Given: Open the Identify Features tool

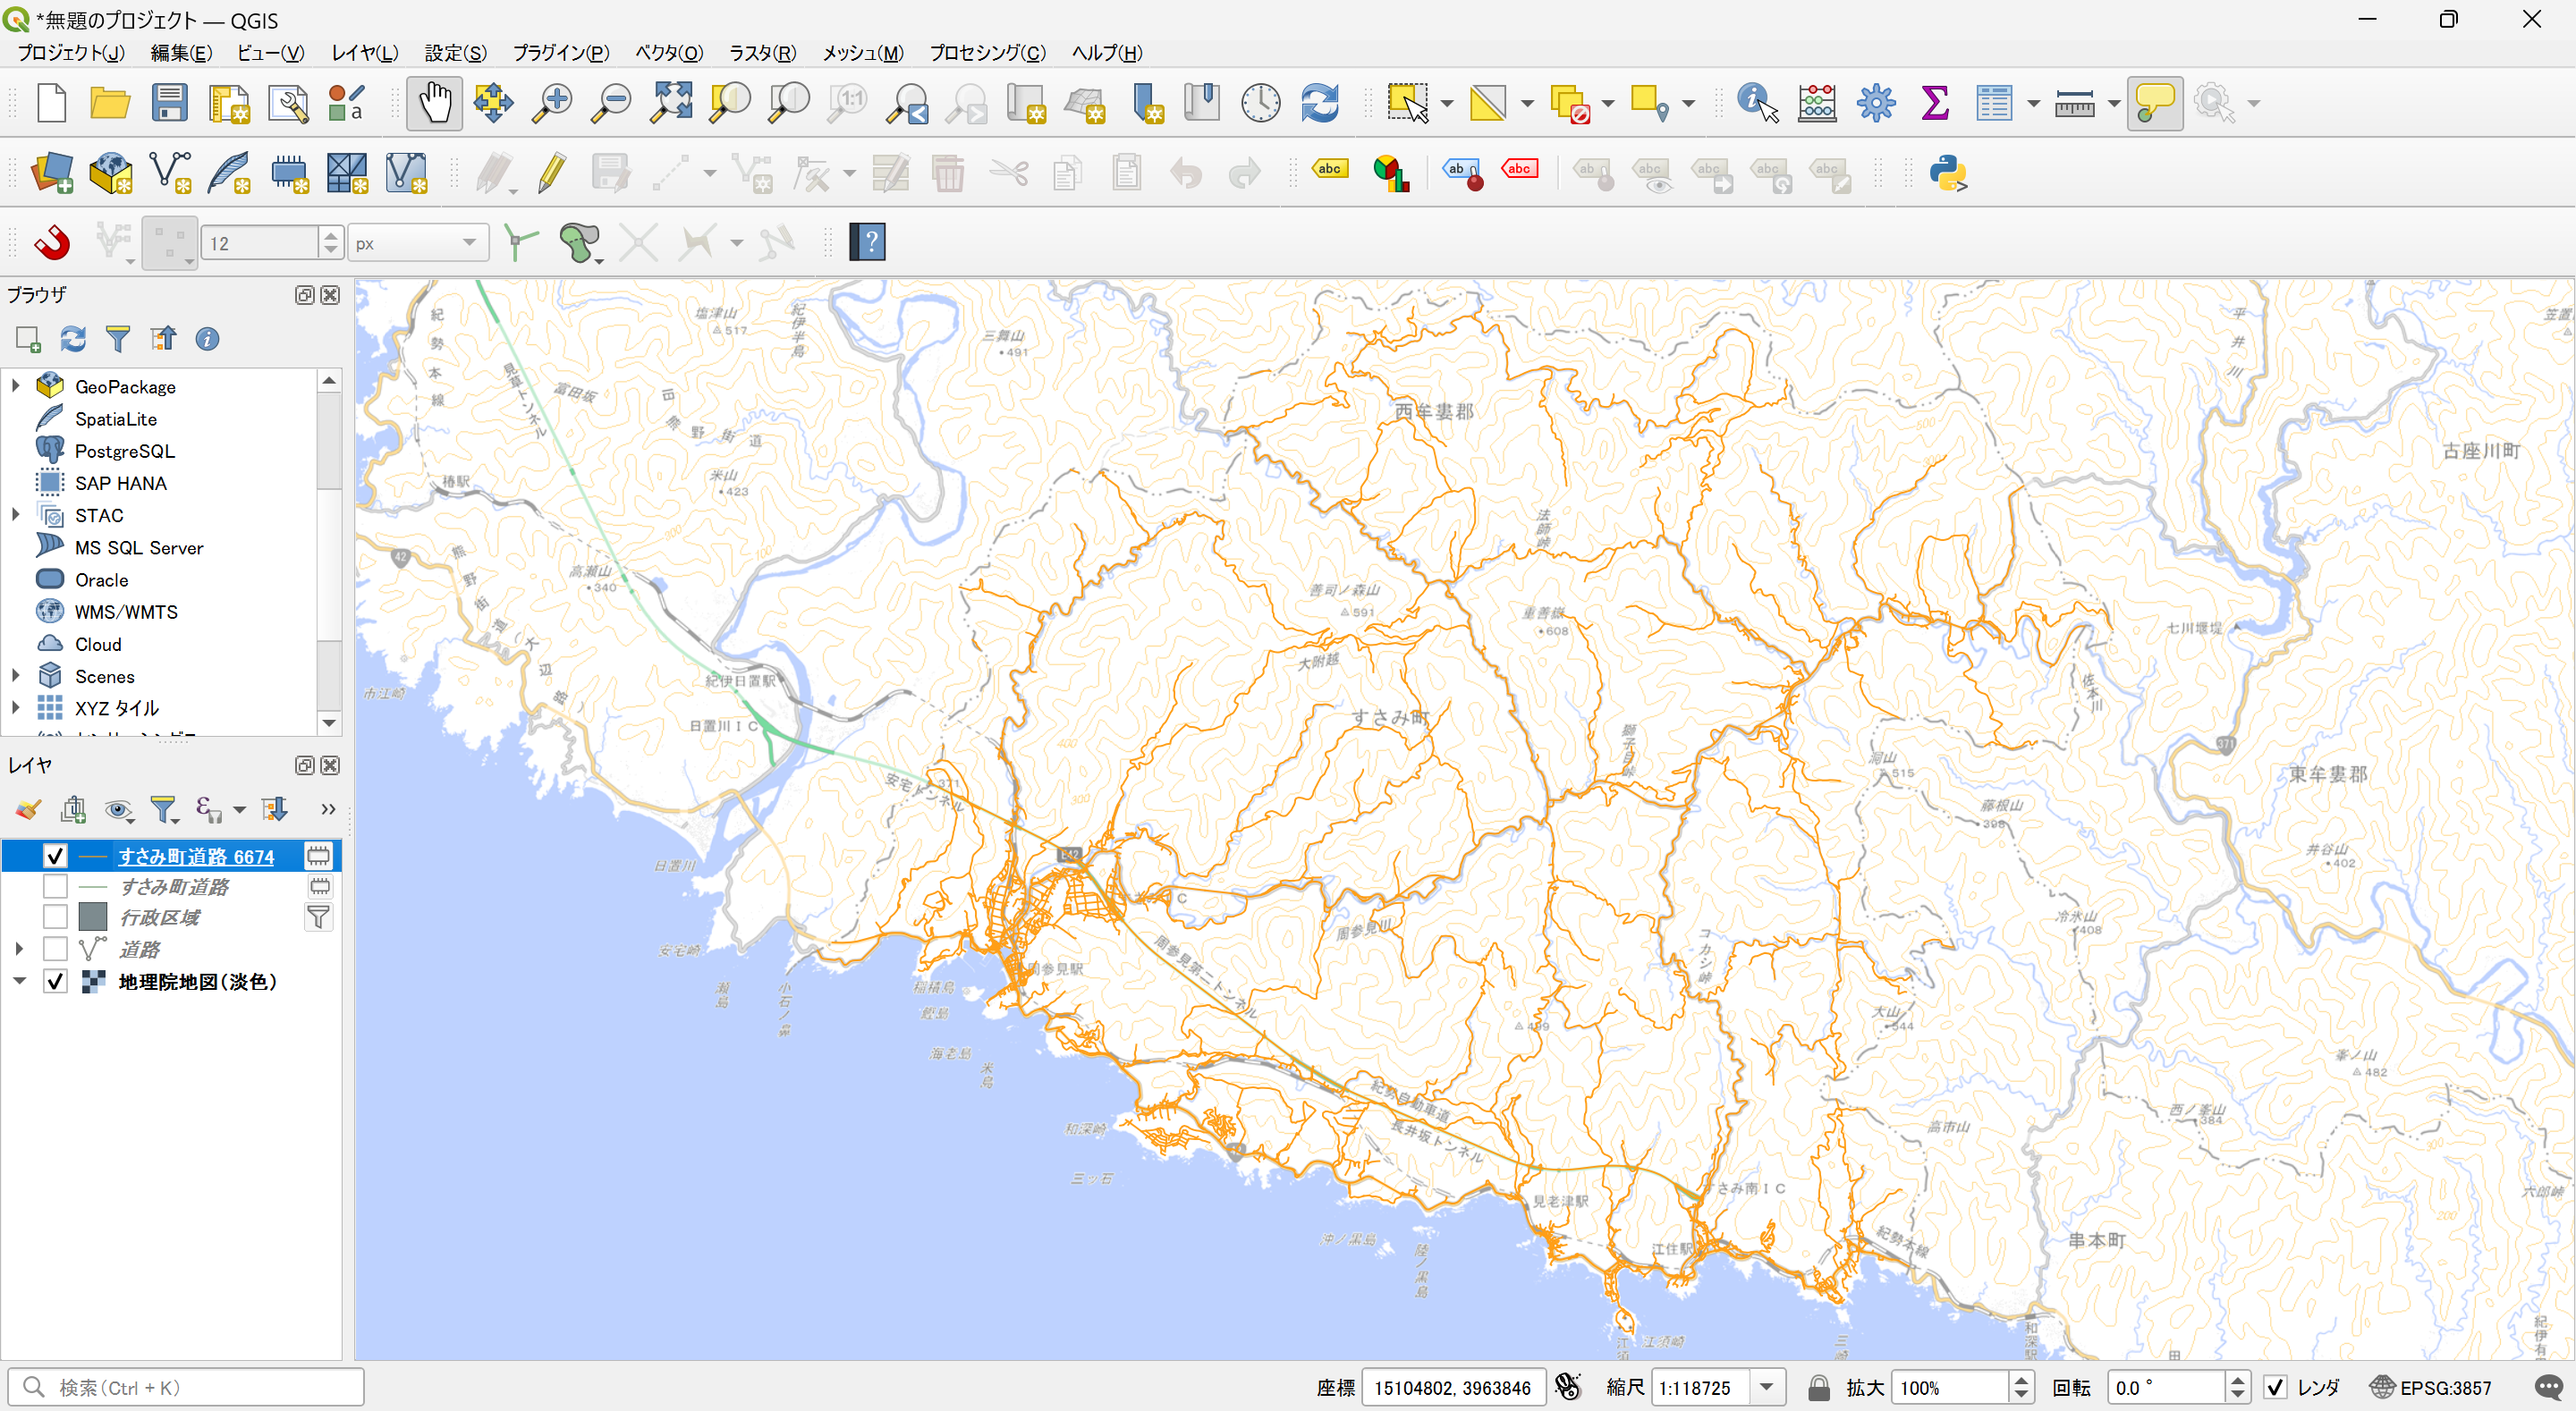Looking at the screenshot, I should [x=1757, y=103].
